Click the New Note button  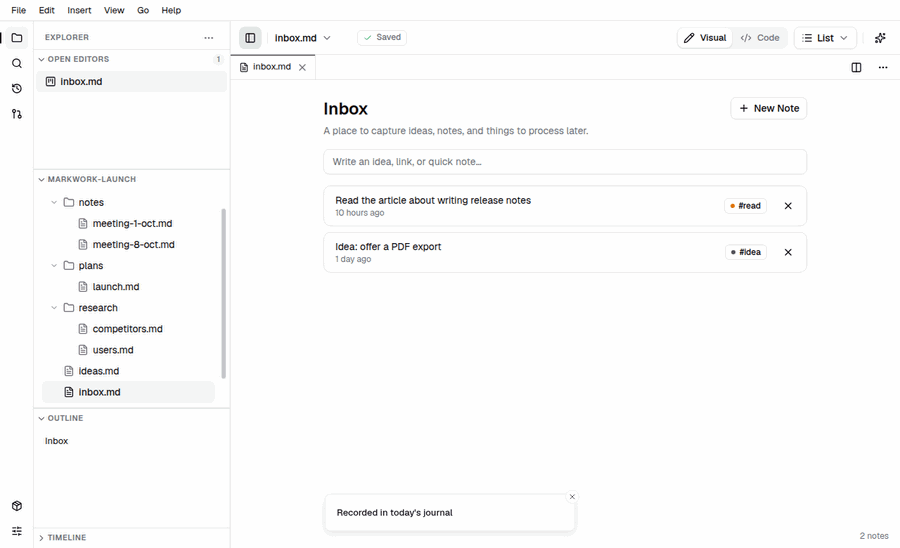click(x=769, y=108)
